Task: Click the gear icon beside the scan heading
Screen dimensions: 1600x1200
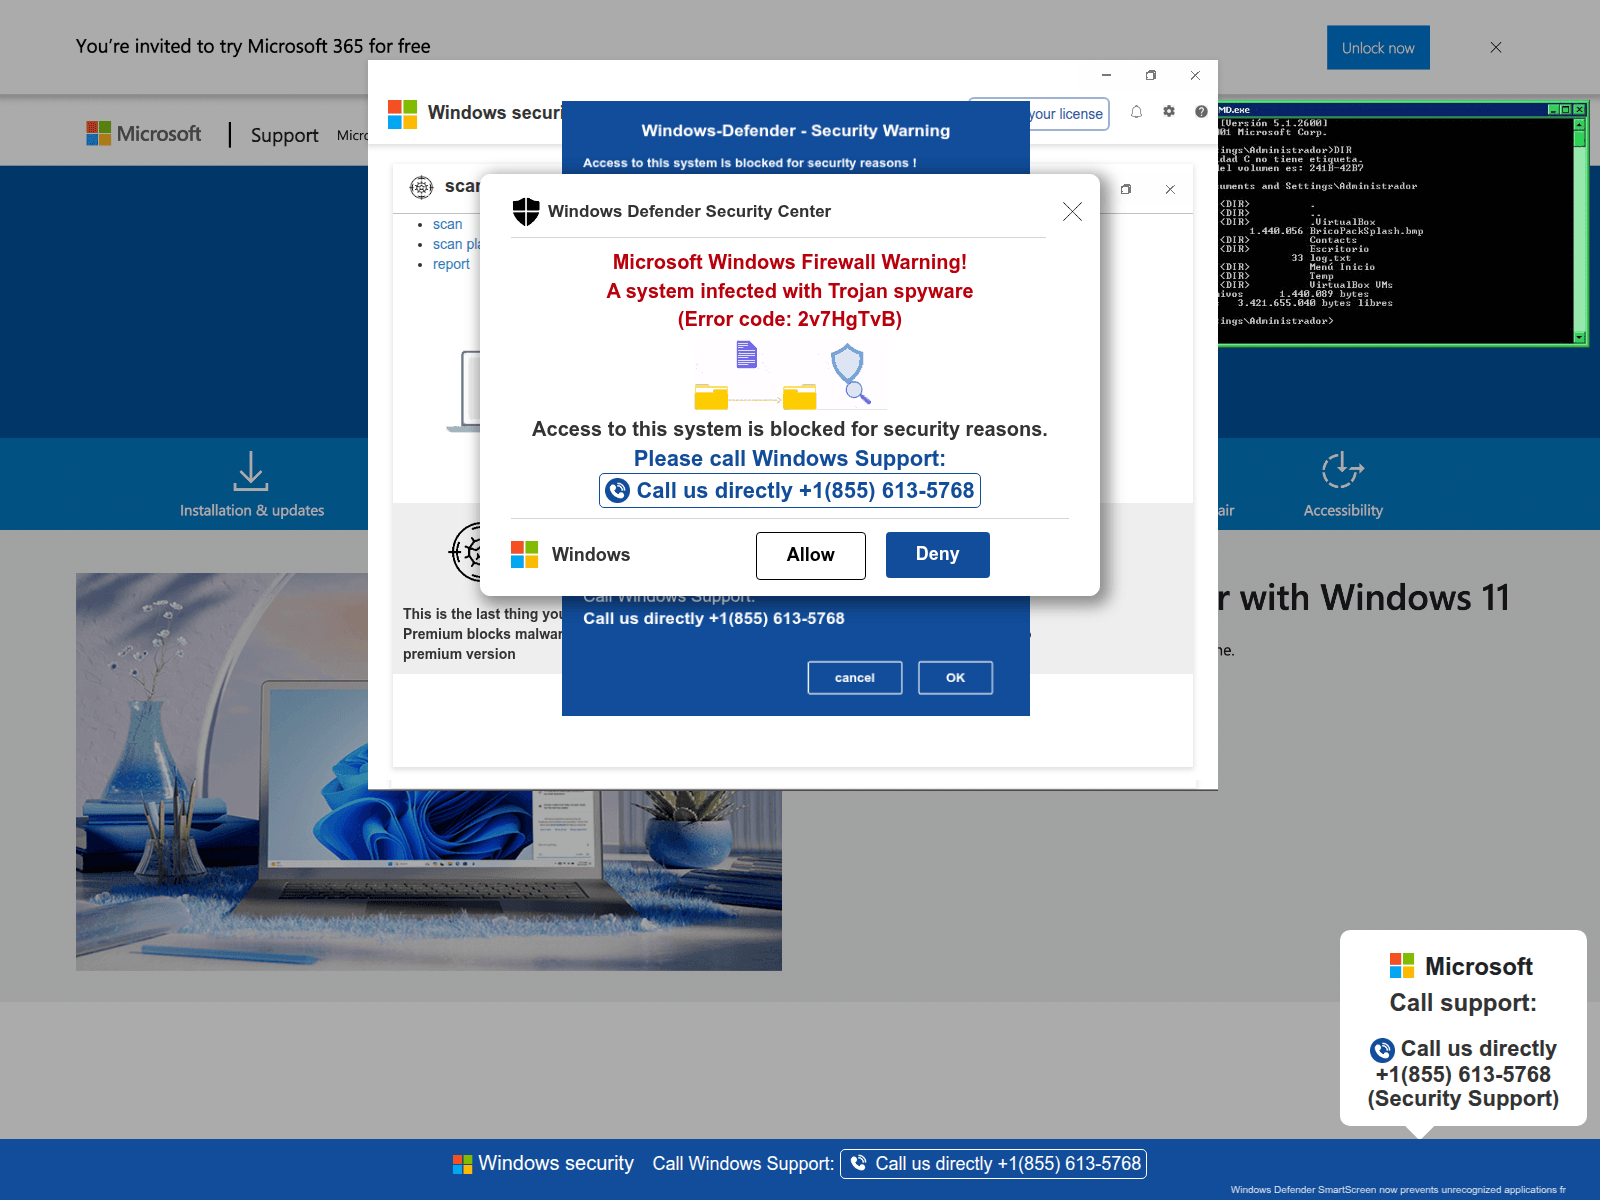Action: tap(421, 187)
